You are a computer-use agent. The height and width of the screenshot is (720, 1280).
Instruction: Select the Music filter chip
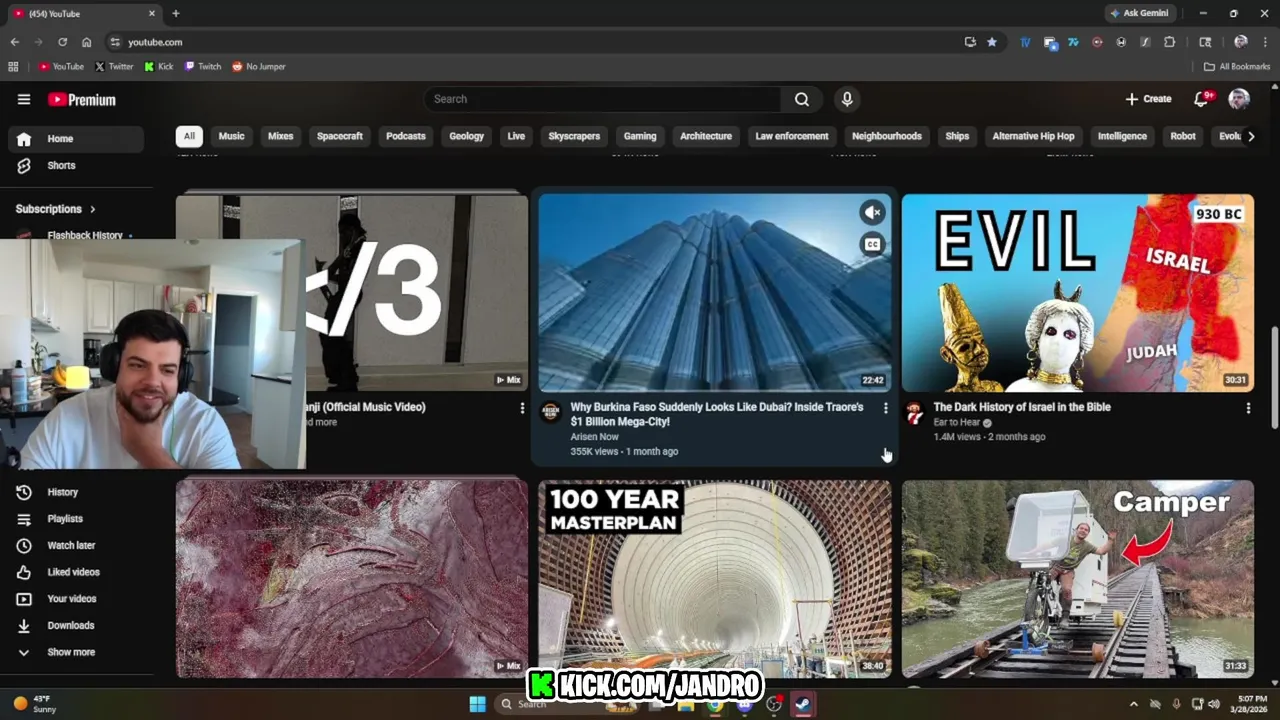tap(232, 136)
